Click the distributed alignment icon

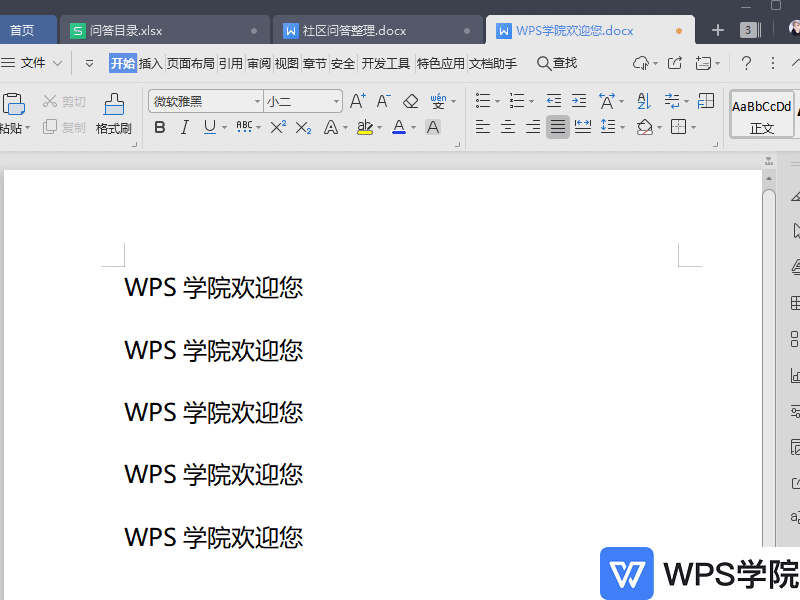pyautogui.click(x=583, y=127)
